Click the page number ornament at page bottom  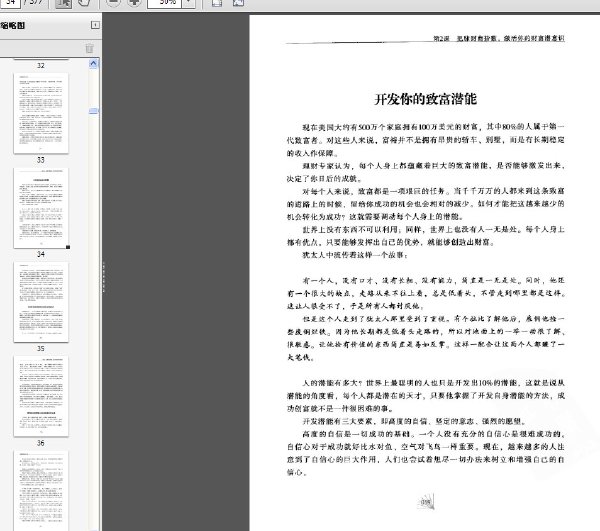(x=426, y=502)
